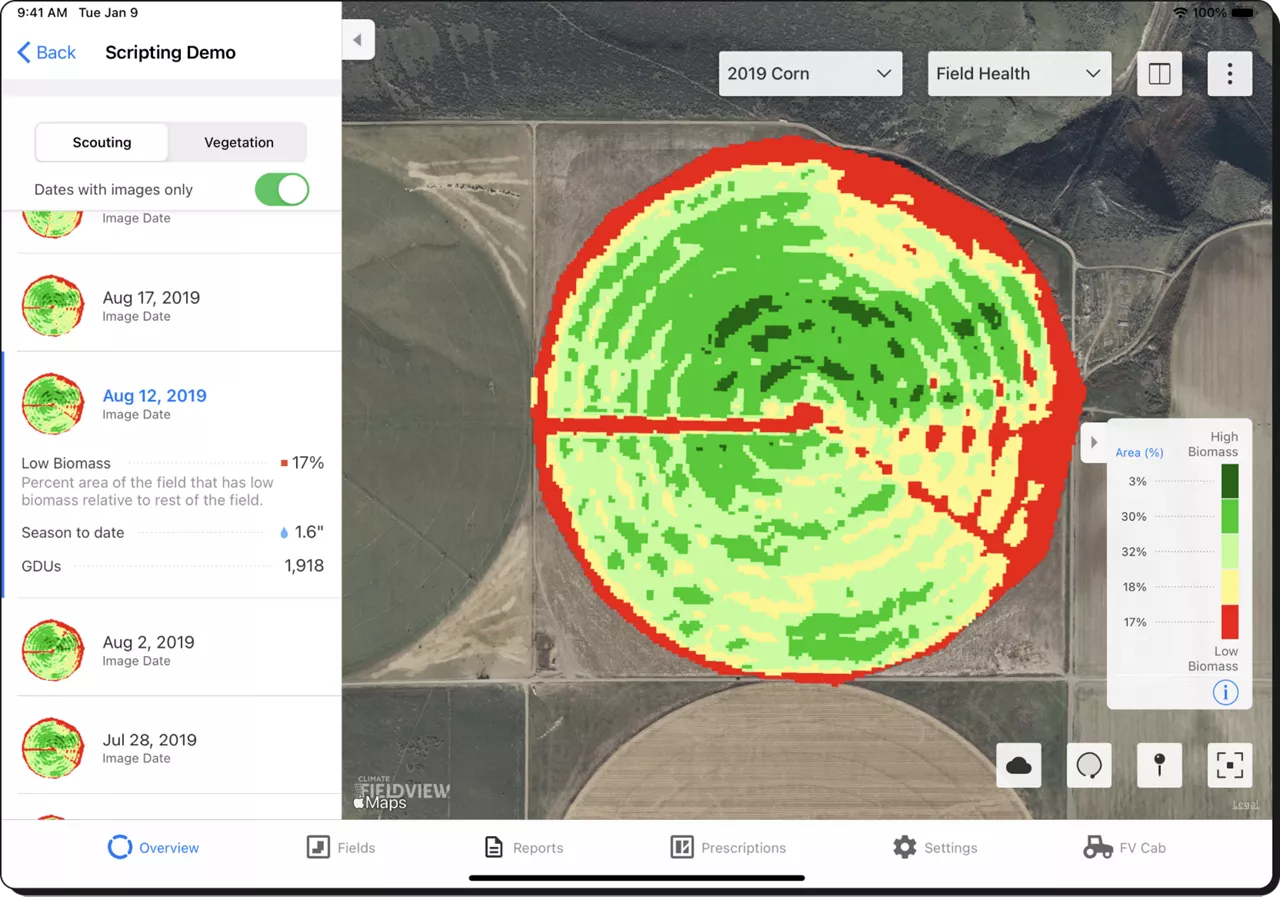Collapse the biomass legend panel arrow
1280x897 pixels.
pyautogui.click(x=1094, y=442)
